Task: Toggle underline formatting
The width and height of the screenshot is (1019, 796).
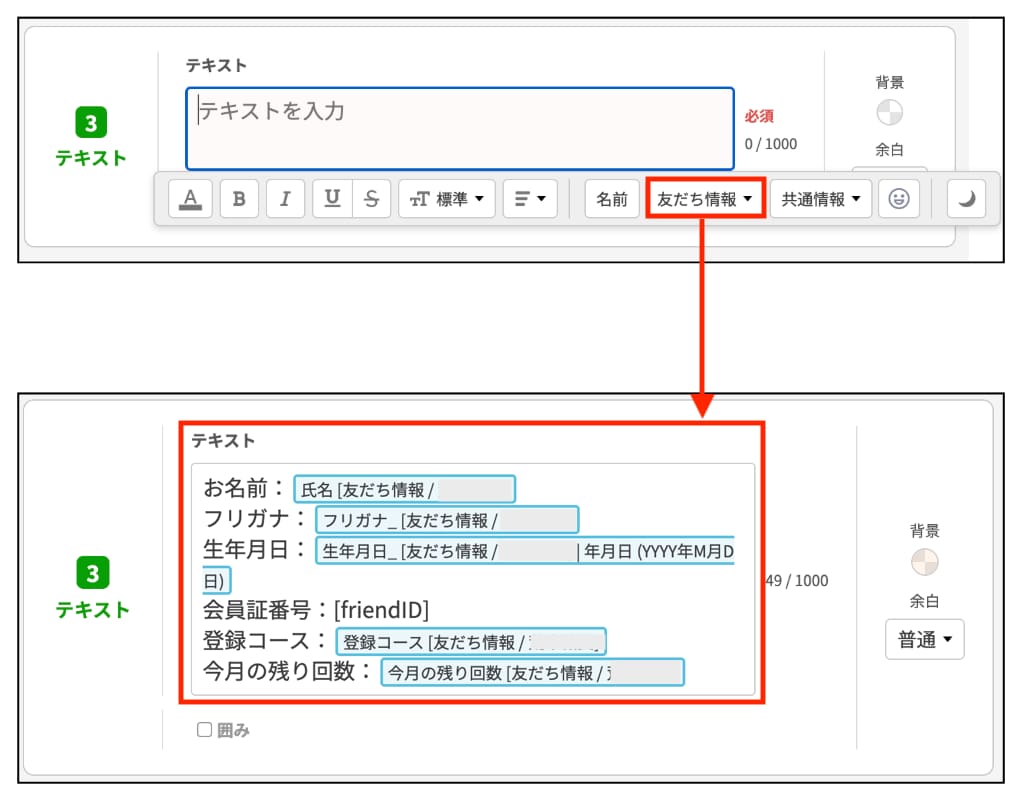Action: point(332,199)
